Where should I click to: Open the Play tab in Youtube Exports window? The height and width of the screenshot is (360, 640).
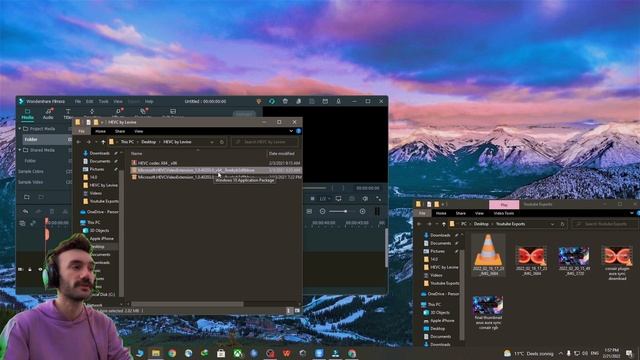coord(504,204)
